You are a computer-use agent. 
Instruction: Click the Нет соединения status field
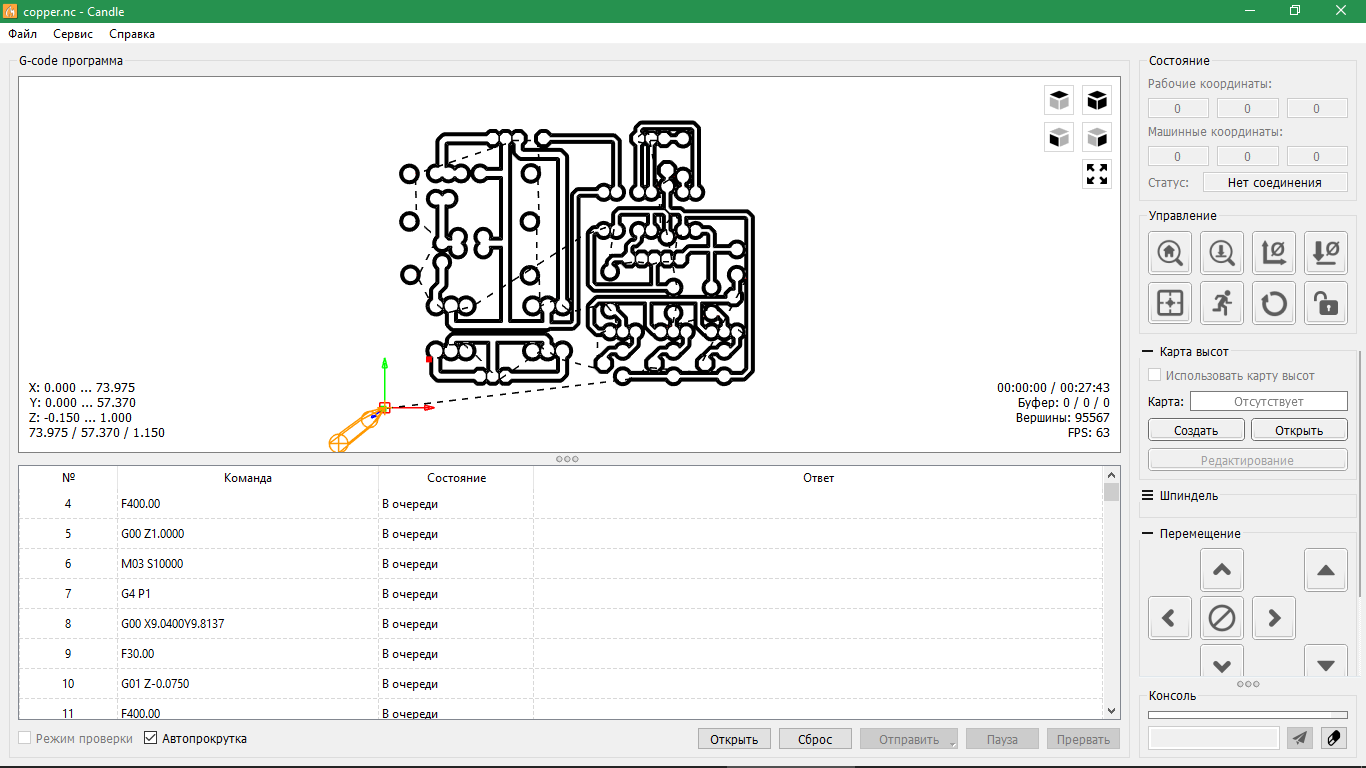tap(1275, 183)
